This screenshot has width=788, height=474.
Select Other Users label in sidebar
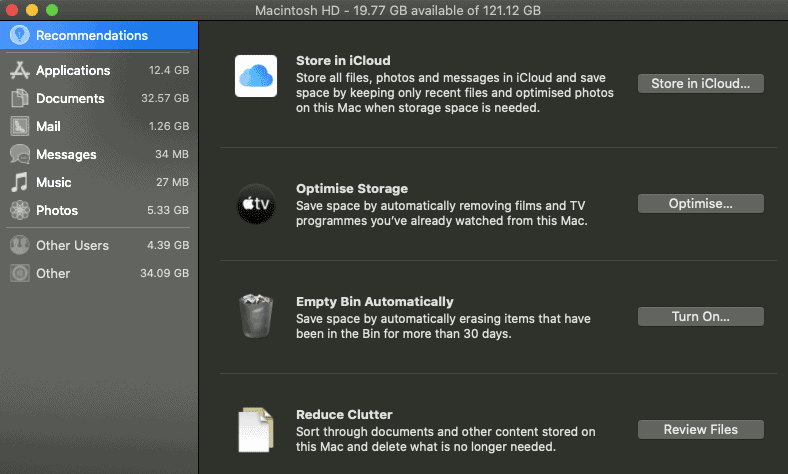(72, 245)
